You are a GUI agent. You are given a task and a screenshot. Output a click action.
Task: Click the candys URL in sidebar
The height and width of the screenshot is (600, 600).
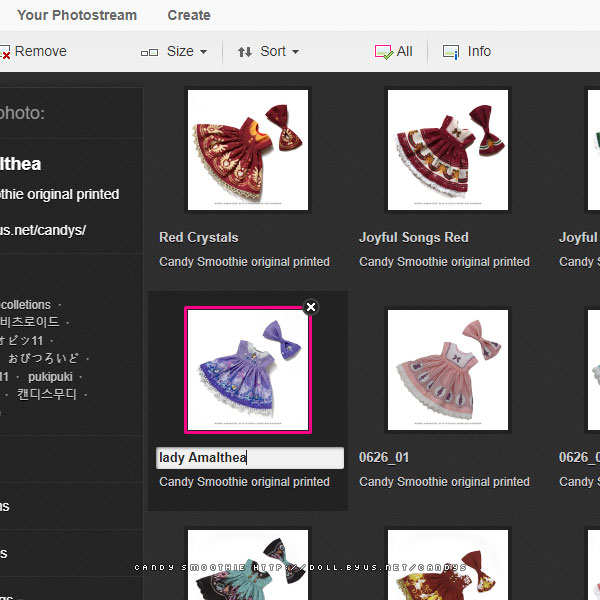[x=43, y=230]
